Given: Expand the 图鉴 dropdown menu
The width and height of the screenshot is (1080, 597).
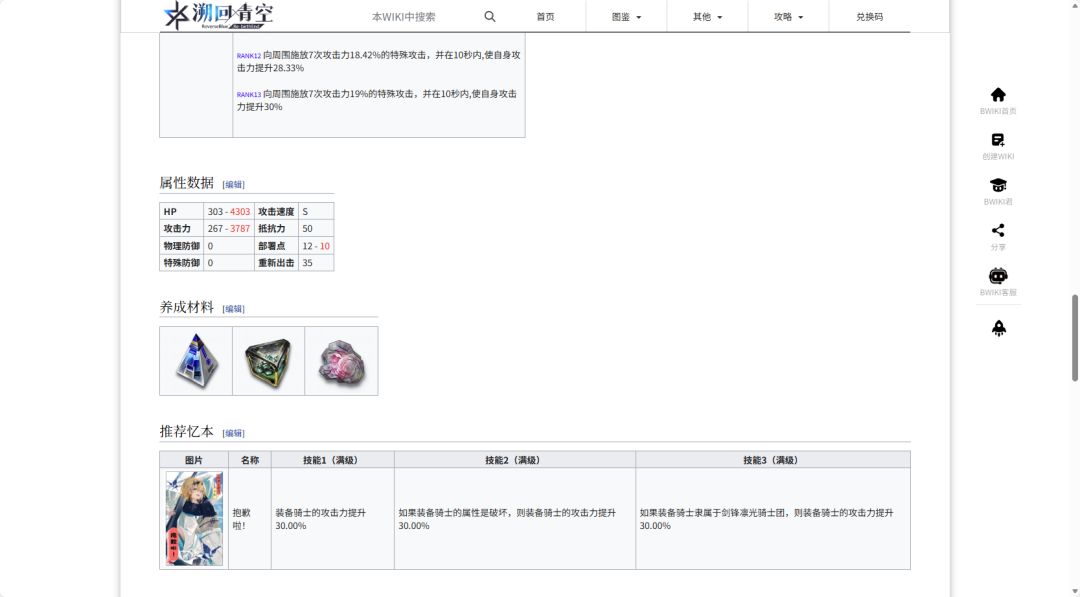Looking at the screenshot, I should pos(626,17).
